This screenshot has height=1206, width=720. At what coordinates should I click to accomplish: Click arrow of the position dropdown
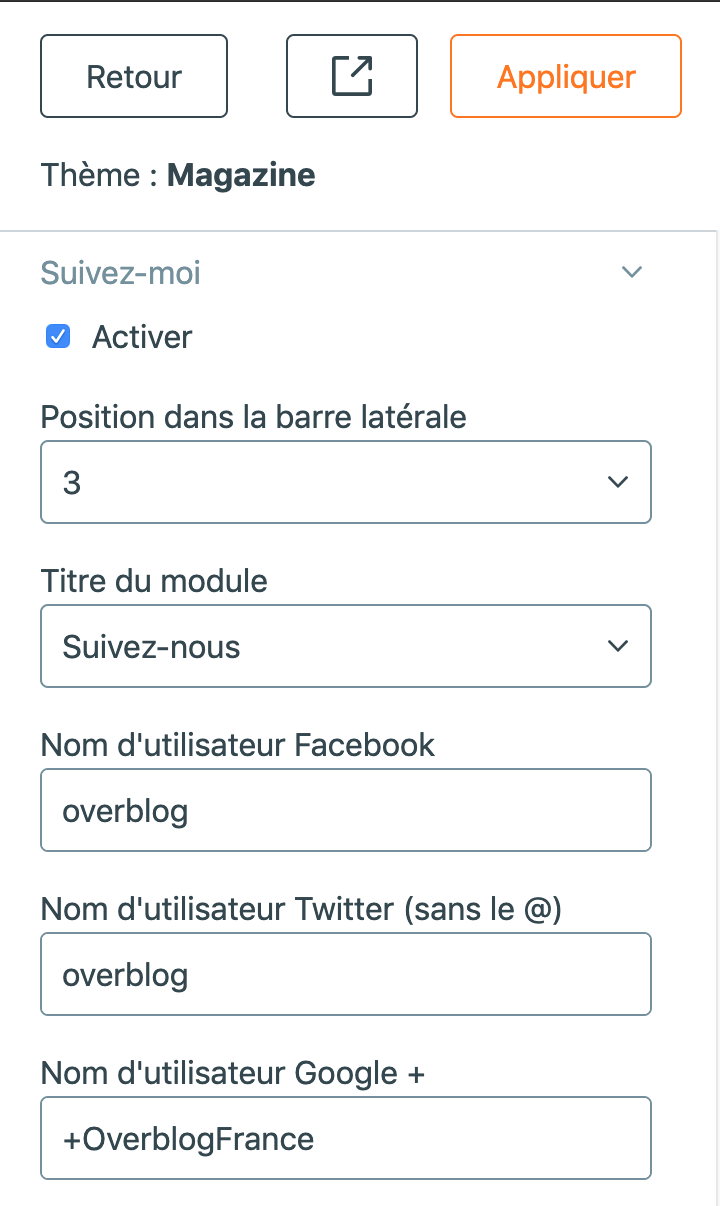point(618,482)
